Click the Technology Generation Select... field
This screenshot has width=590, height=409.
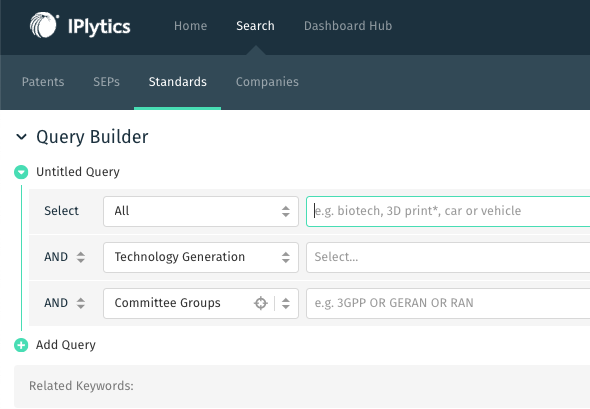click(x=448, y=257)
